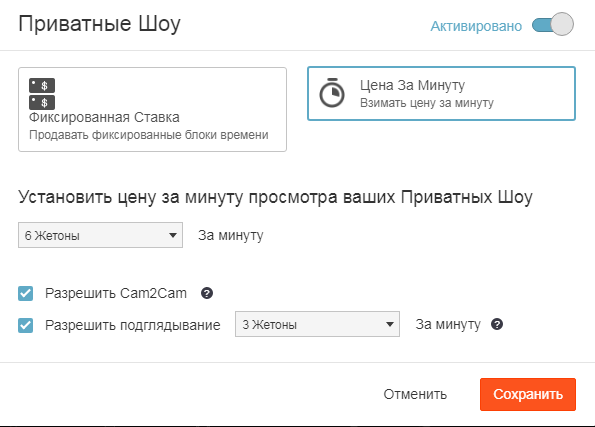This screenshot has height=427, width=595.
Task: Click the Продавать фиксированные блоки времени description
Action: [x=149, y=135]
